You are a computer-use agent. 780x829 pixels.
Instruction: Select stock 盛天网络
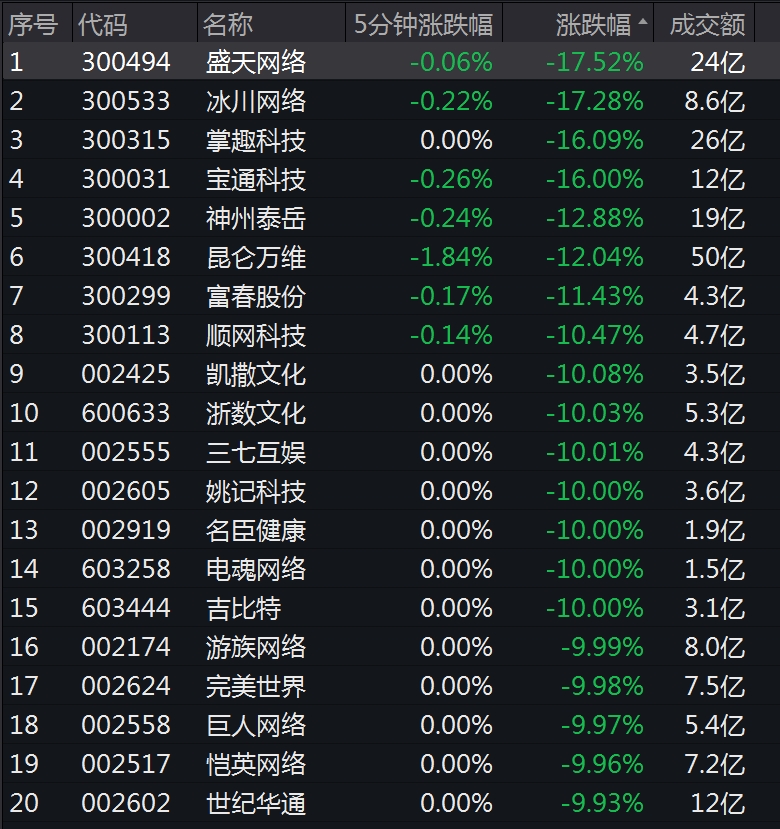coord(256,62)
